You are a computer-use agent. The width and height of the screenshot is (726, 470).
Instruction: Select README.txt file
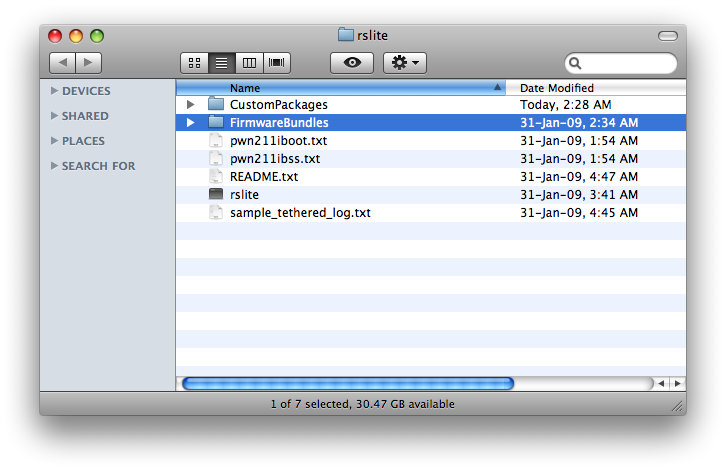[263, 177]
